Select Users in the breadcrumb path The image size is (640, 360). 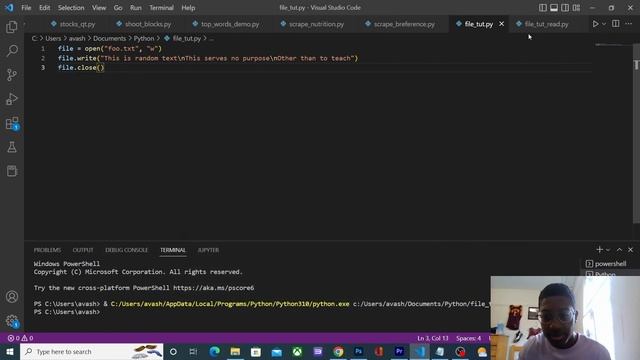click(53, 38)
